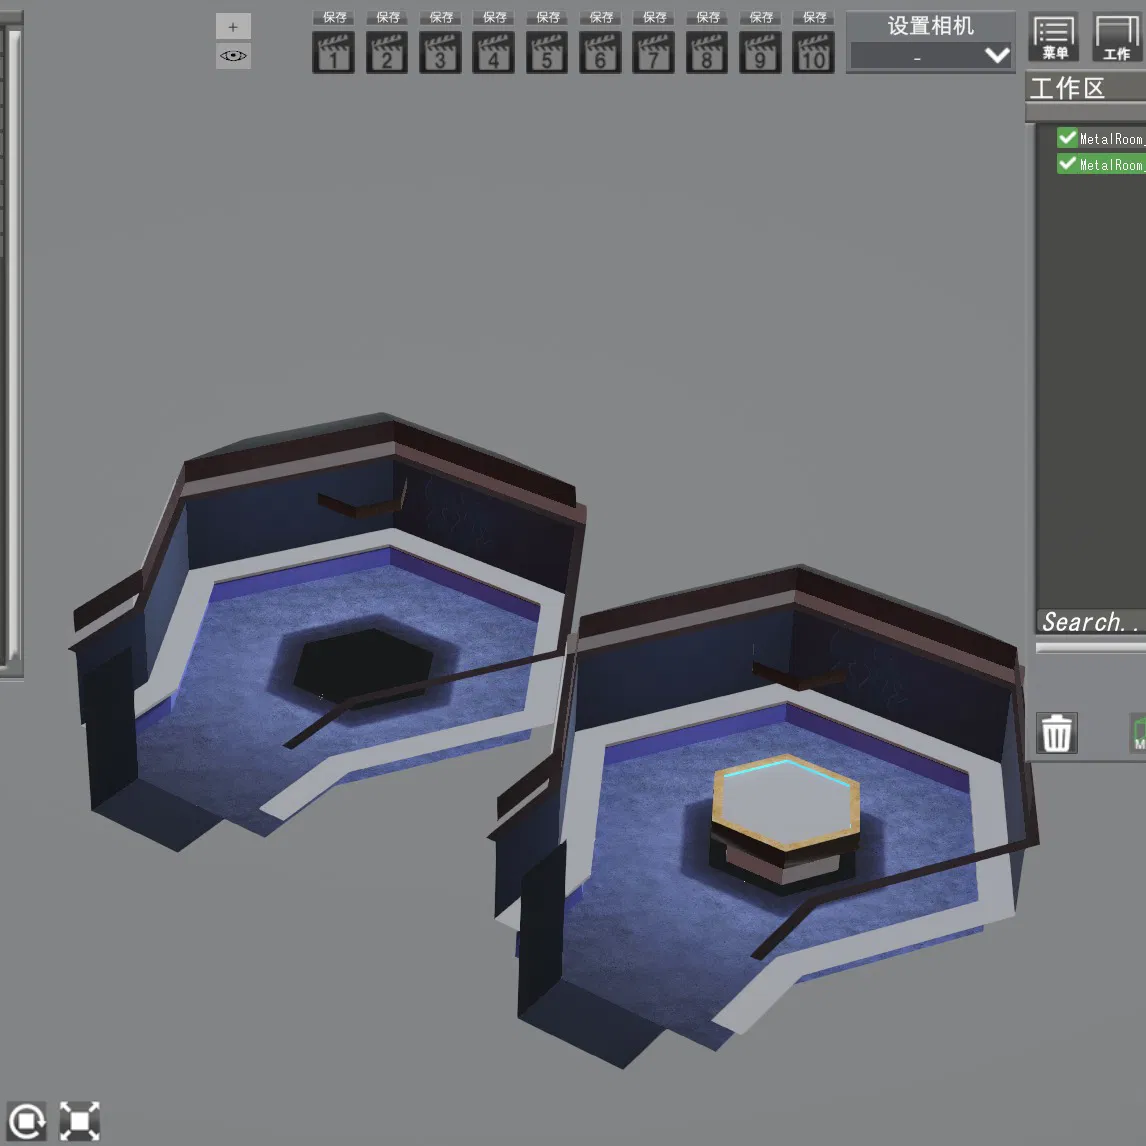Image resolution: width=1146 pixels, height=1146 pixels.
Task: Load camera slot 9 clapperboard
Action: [760, 52]
